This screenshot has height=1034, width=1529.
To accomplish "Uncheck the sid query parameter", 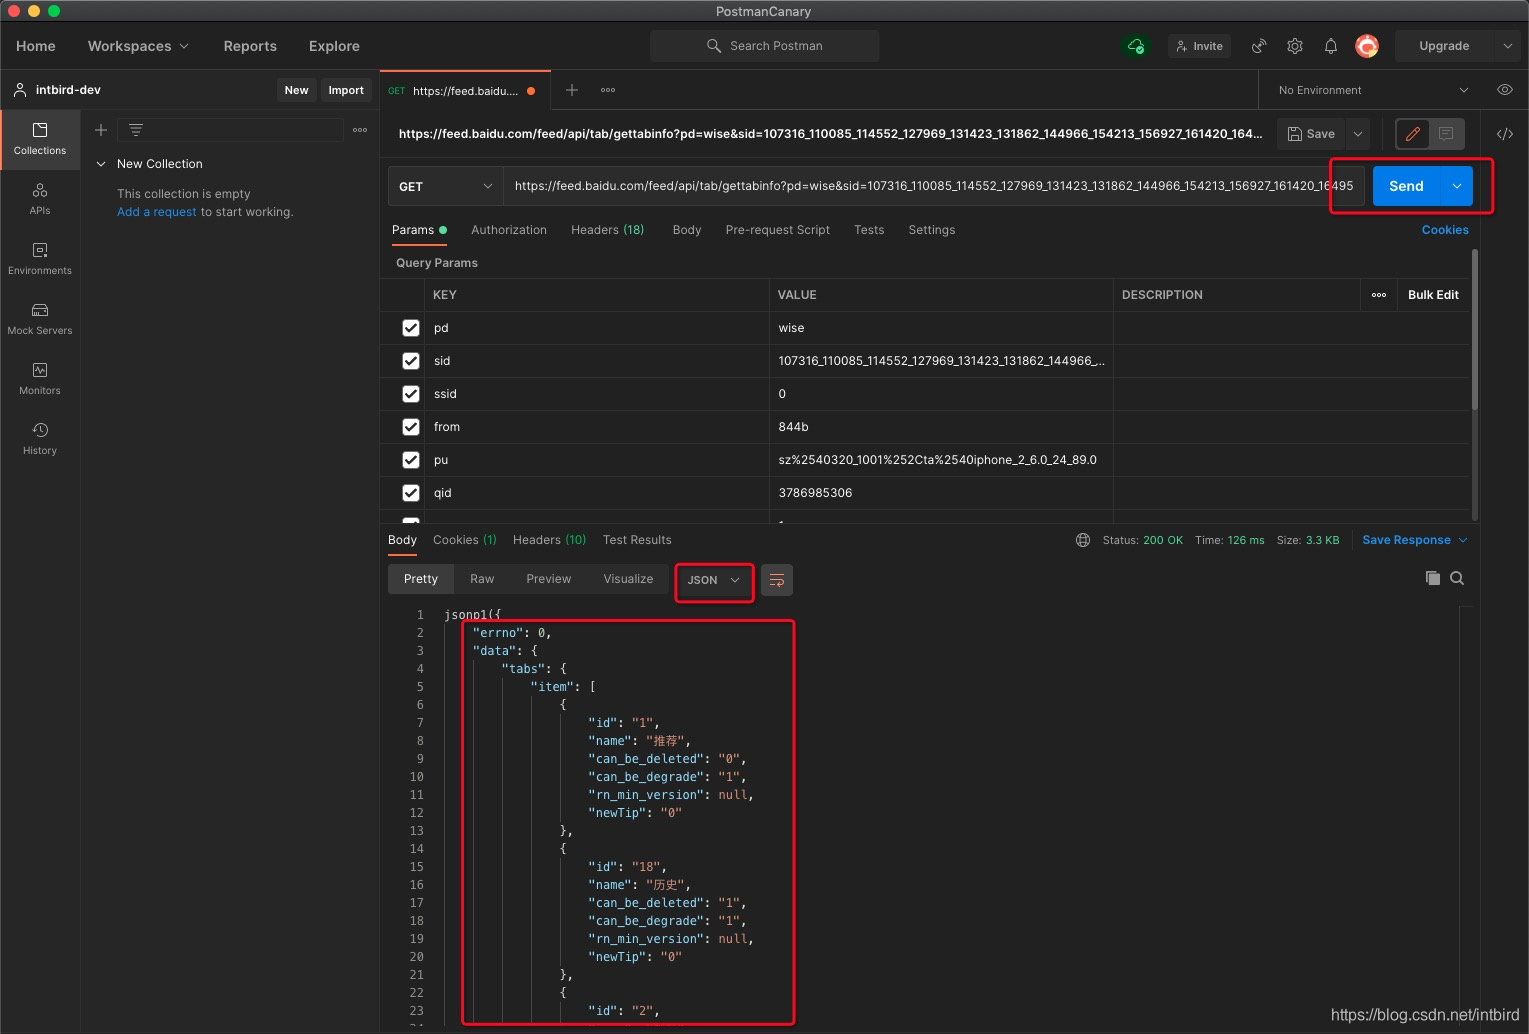I will (x=410, y=361).
